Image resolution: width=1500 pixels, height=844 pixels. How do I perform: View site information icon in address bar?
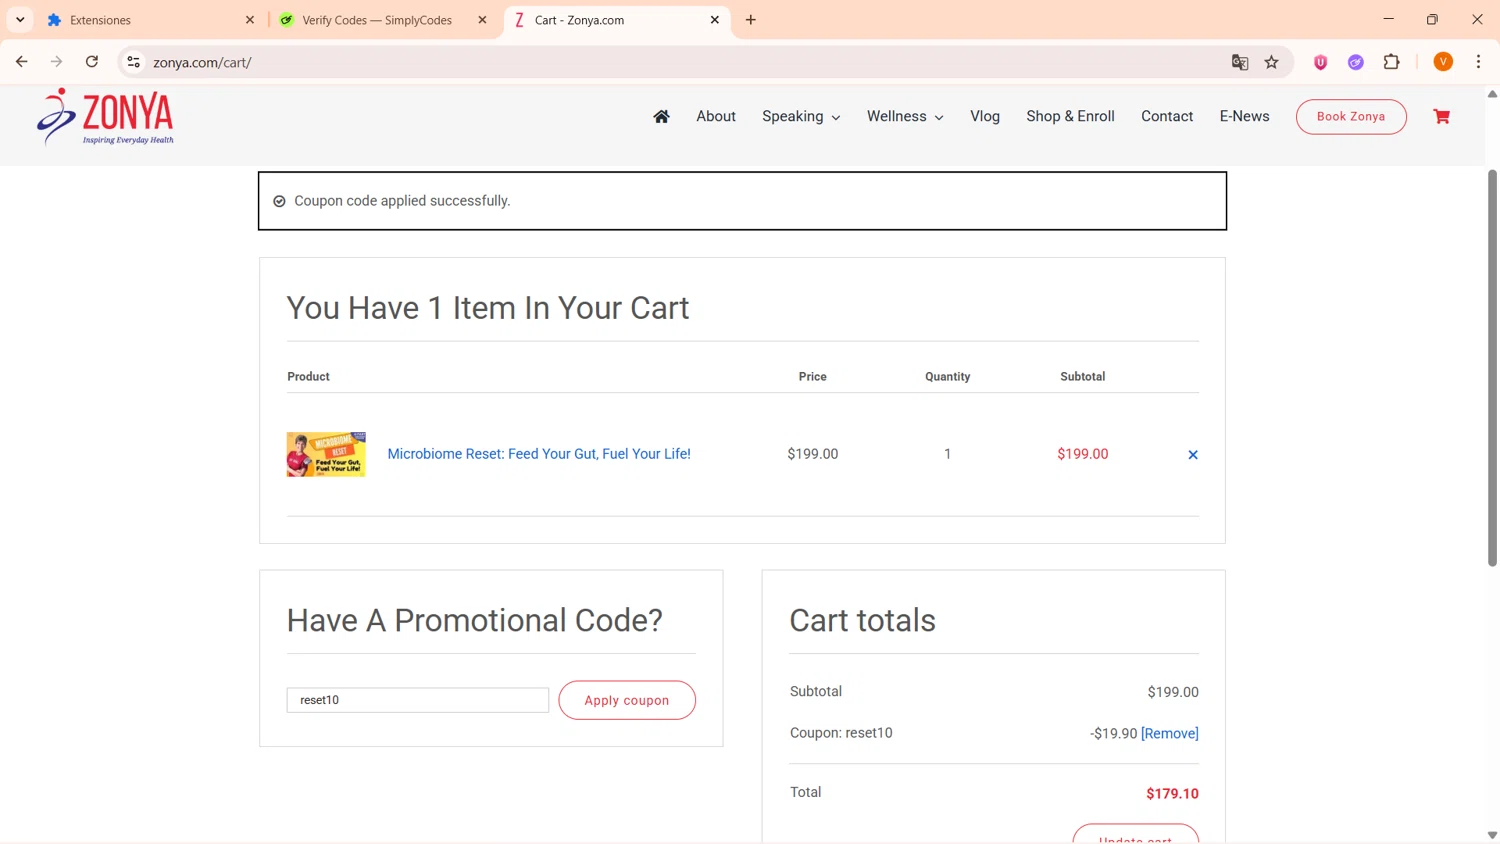pos(133,62)
